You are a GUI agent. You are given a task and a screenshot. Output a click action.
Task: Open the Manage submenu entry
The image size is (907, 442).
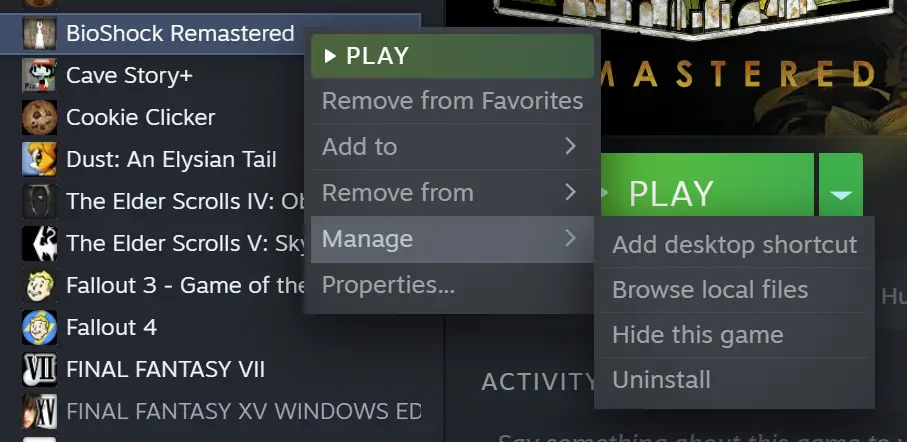pyautogui.click(x=452, y=239)
